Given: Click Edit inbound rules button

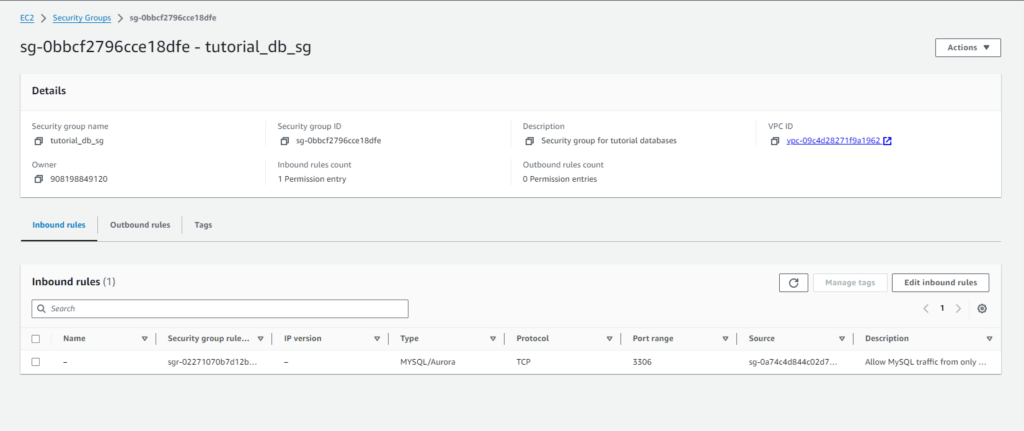Looking at the screenshot, I should (x=940, y=283).
